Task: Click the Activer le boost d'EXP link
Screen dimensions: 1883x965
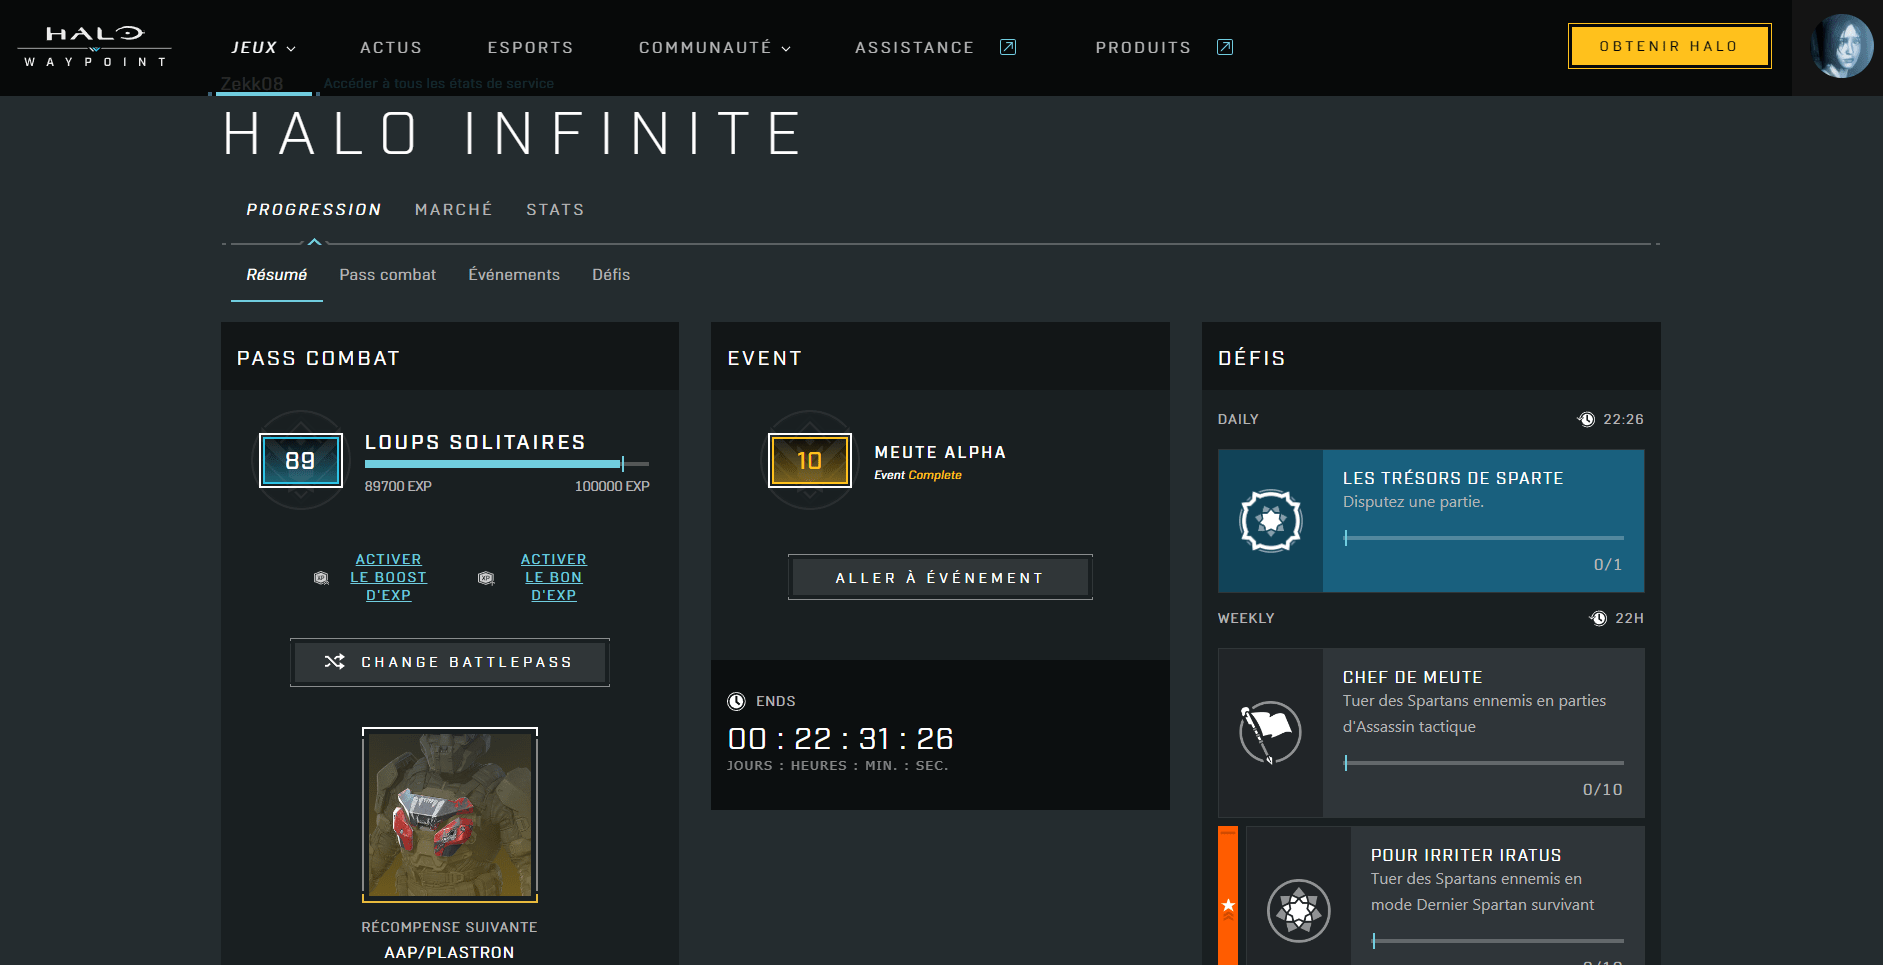Action: coord(388,577)
